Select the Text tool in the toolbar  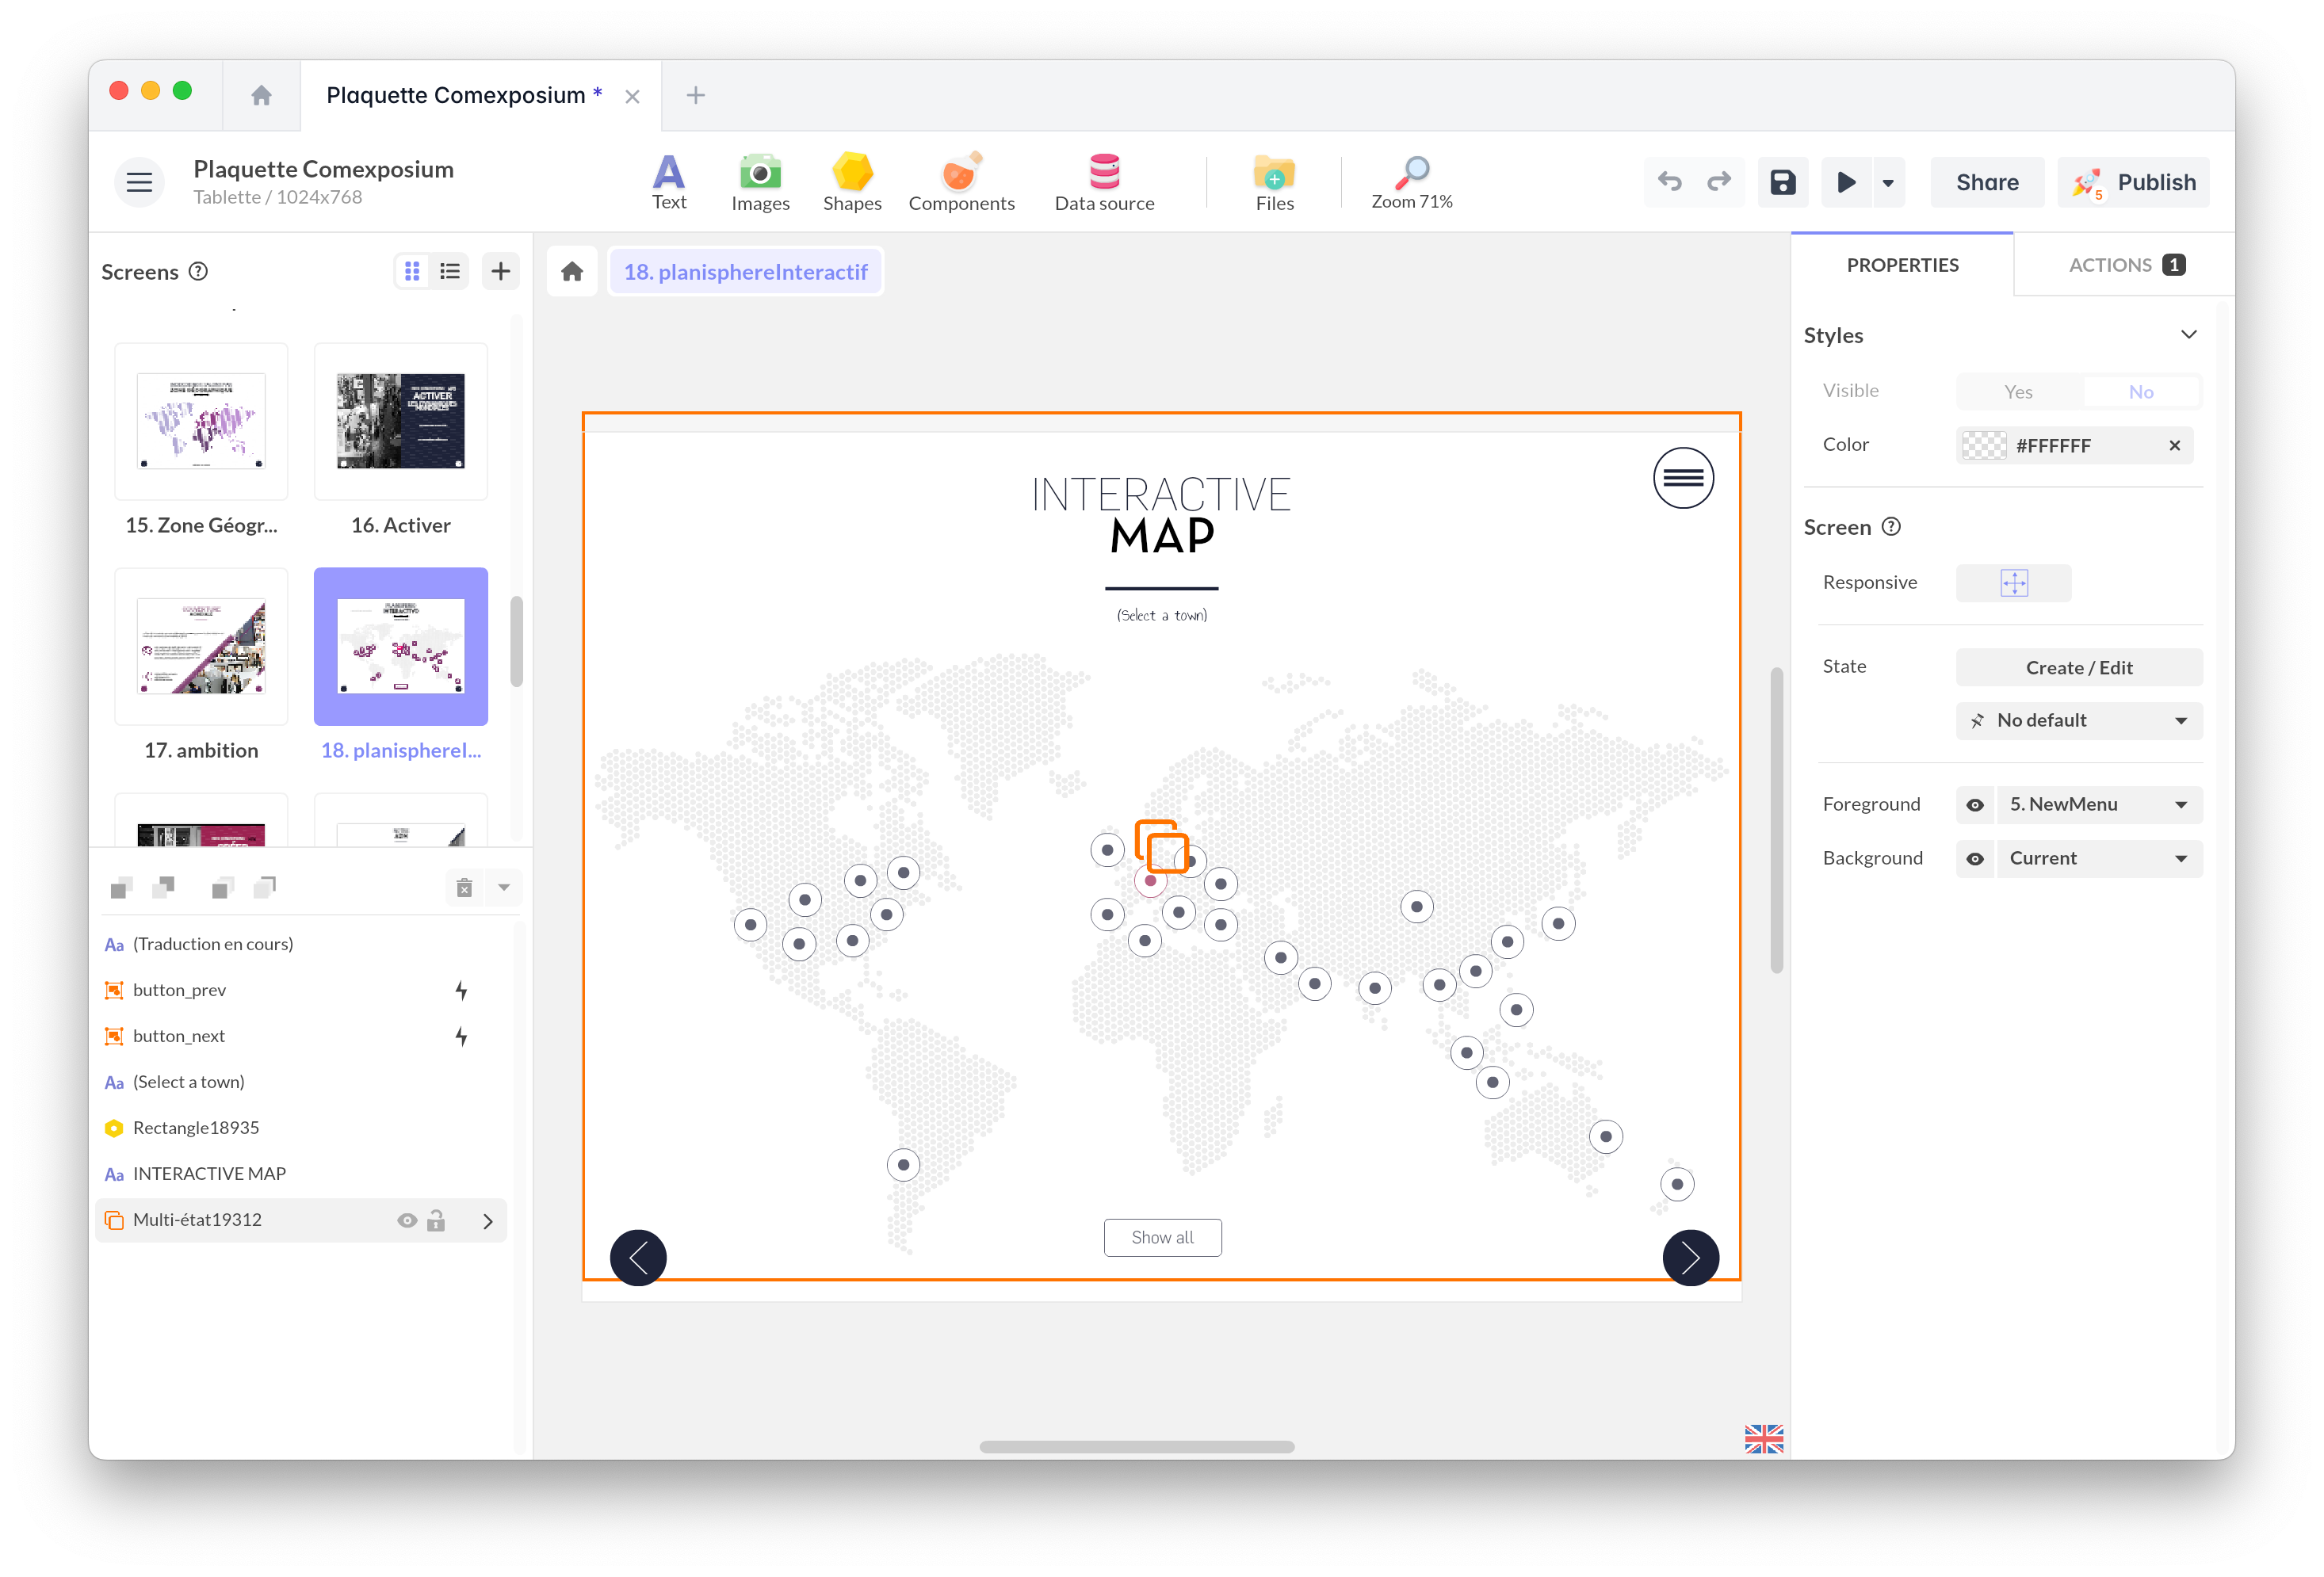pyautogui.click(x=669, y=182)
